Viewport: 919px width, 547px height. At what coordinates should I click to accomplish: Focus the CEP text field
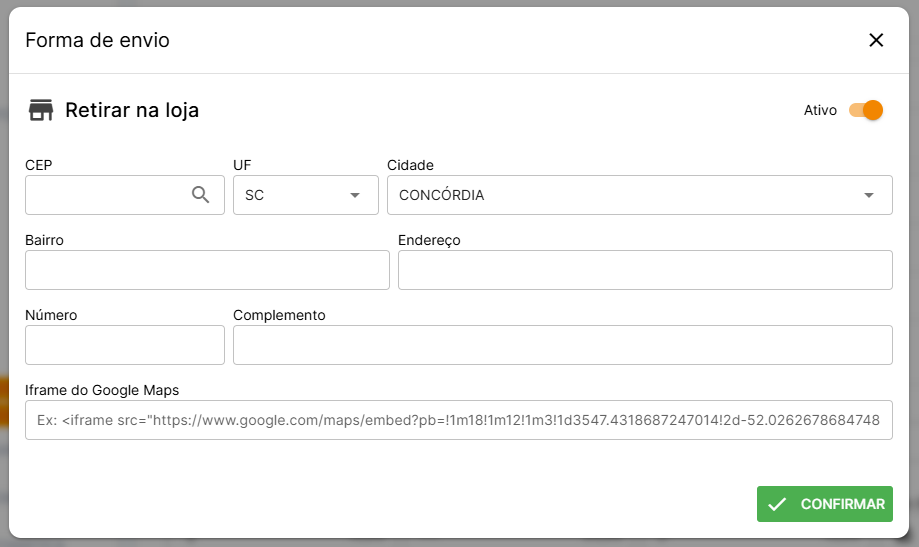(x=105, y=195)
